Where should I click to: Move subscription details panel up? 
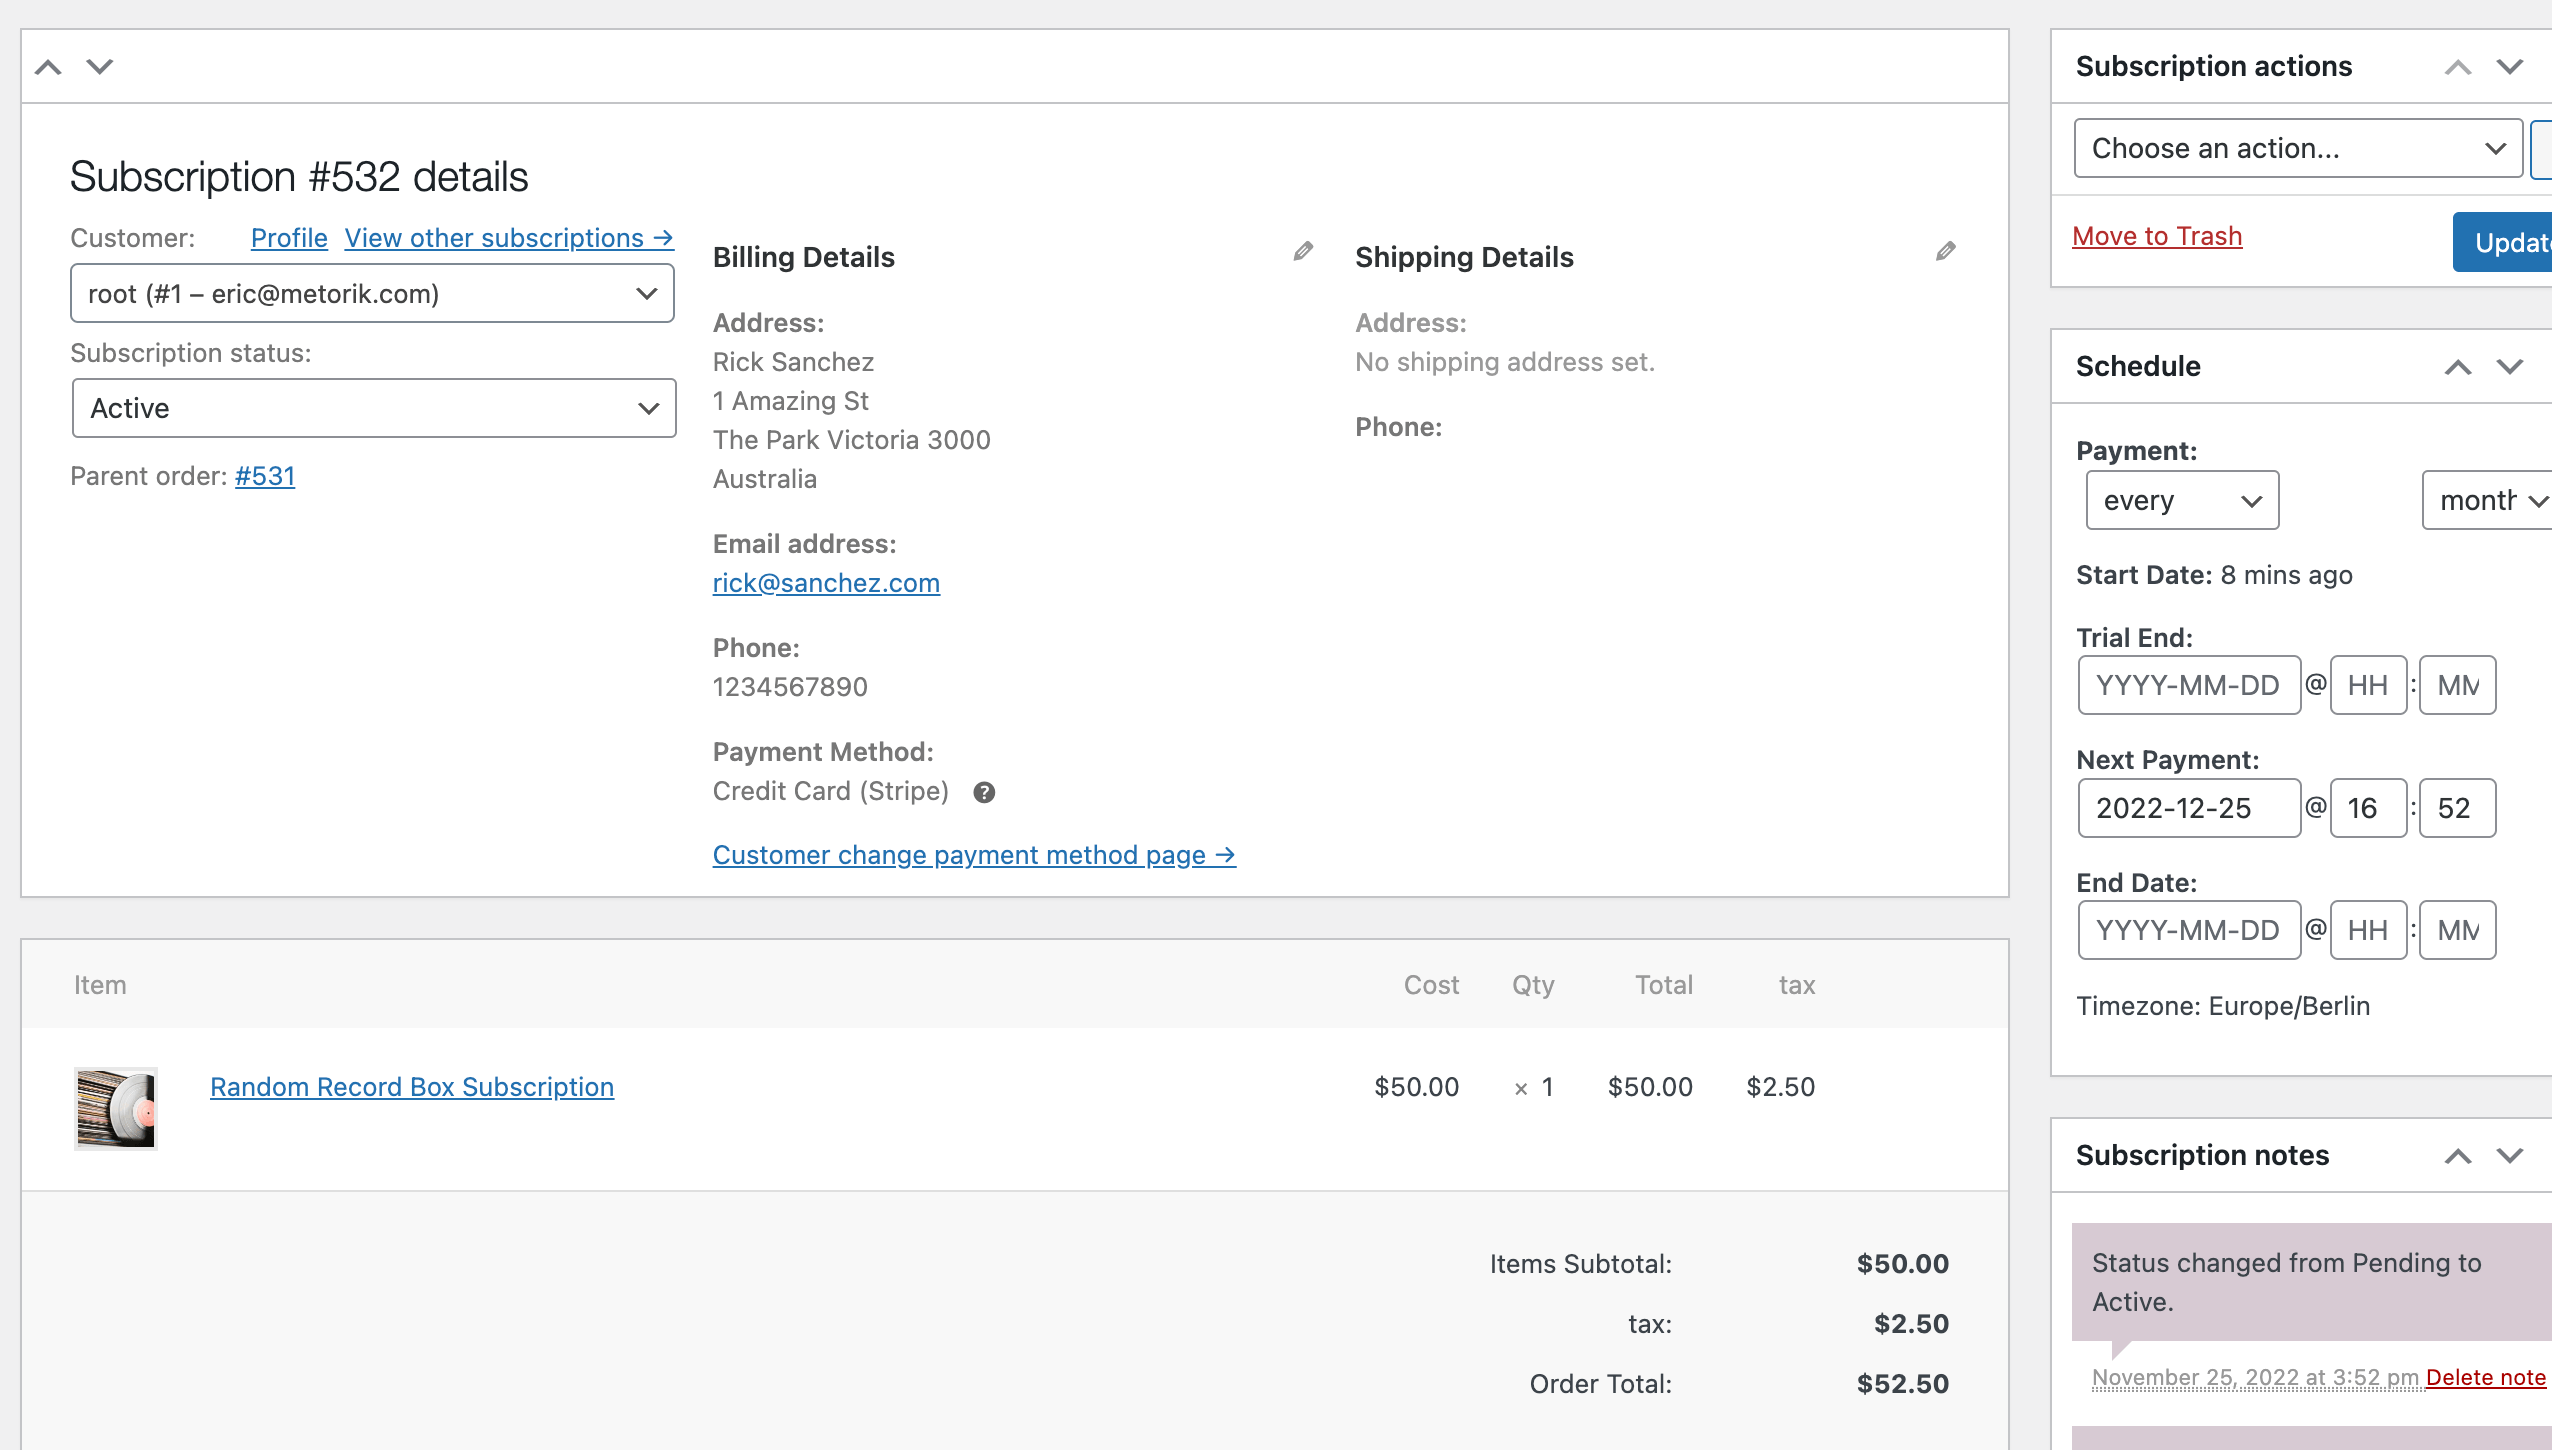point(48,67)
